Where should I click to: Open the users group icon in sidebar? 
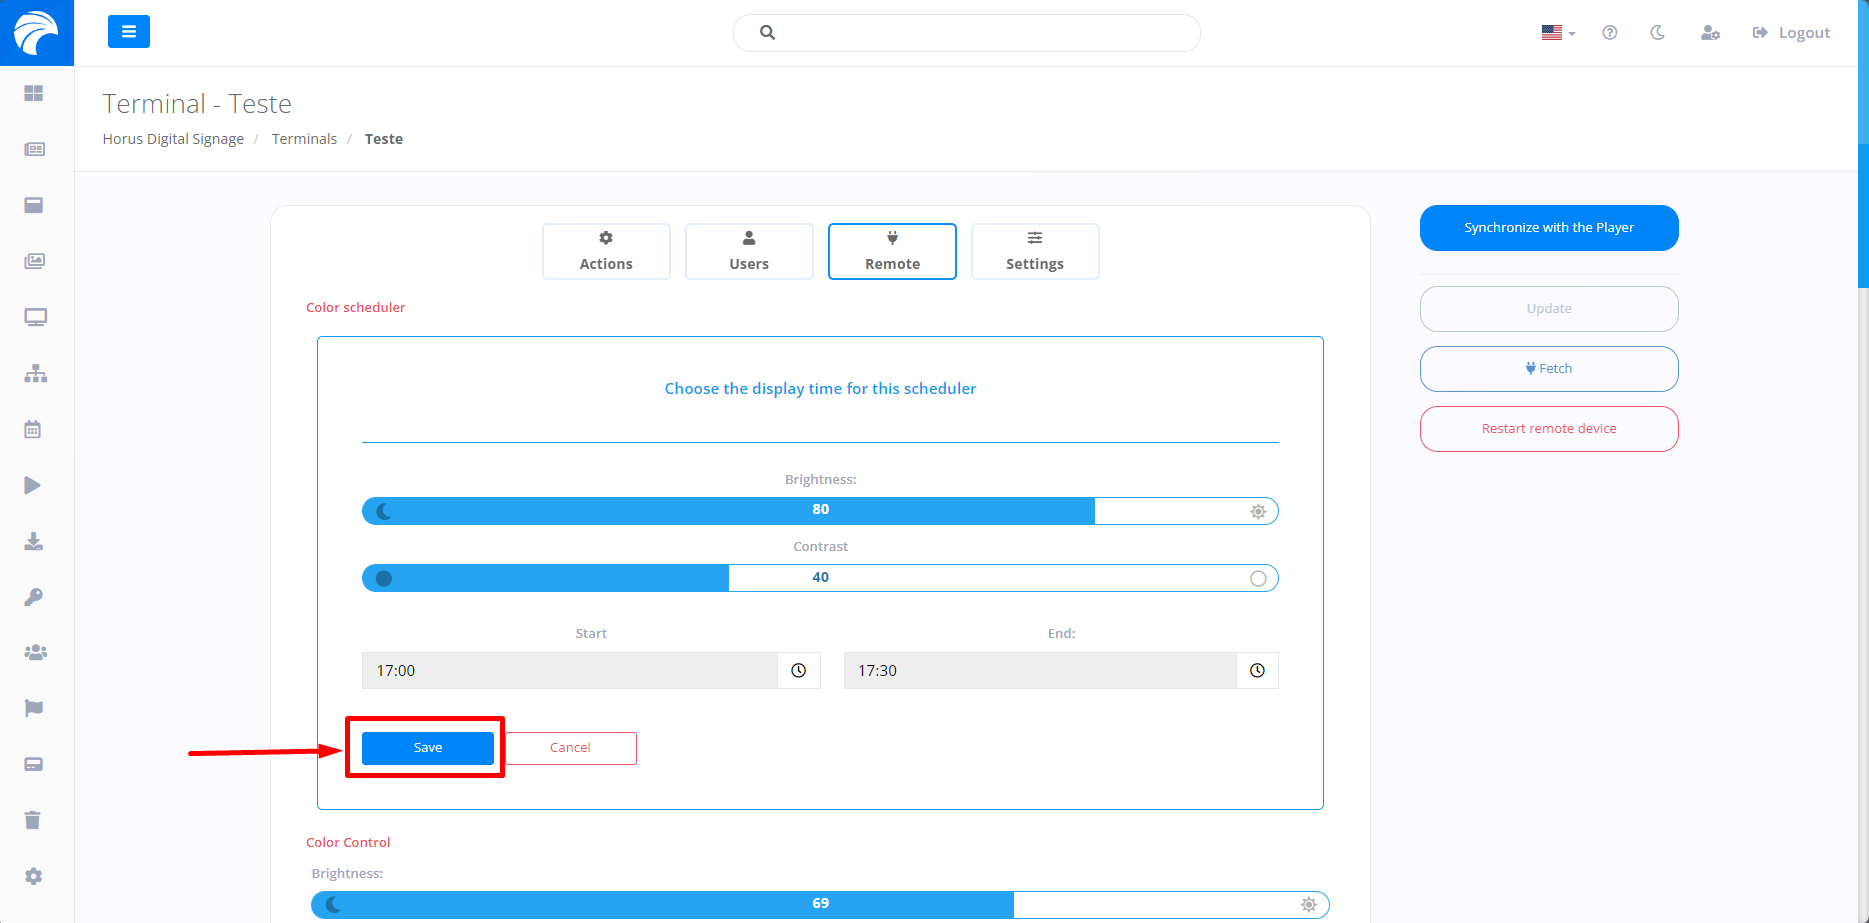(x=35, y=652)
